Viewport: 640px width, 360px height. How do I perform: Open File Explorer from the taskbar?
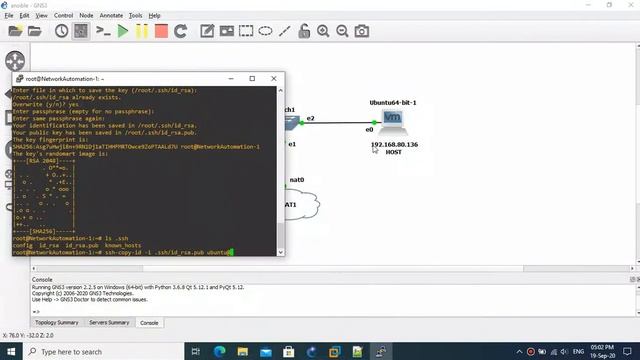click(242, 351)
